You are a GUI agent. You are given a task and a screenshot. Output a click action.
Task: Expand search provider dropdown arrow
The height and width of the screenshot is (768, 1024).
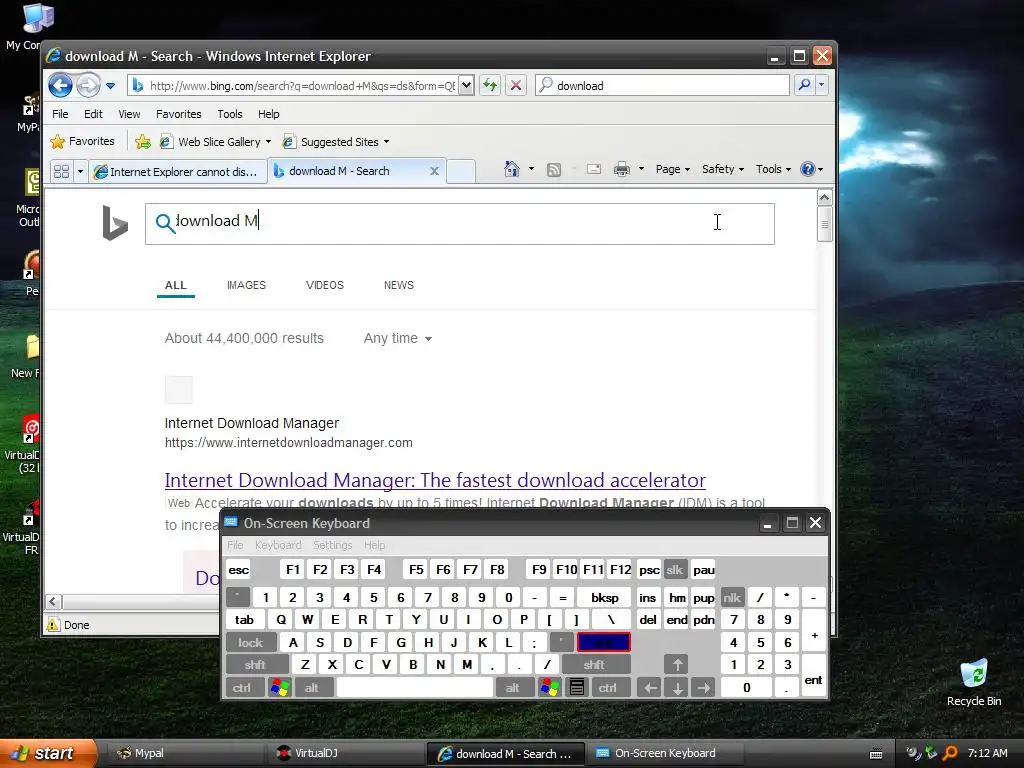822,85
